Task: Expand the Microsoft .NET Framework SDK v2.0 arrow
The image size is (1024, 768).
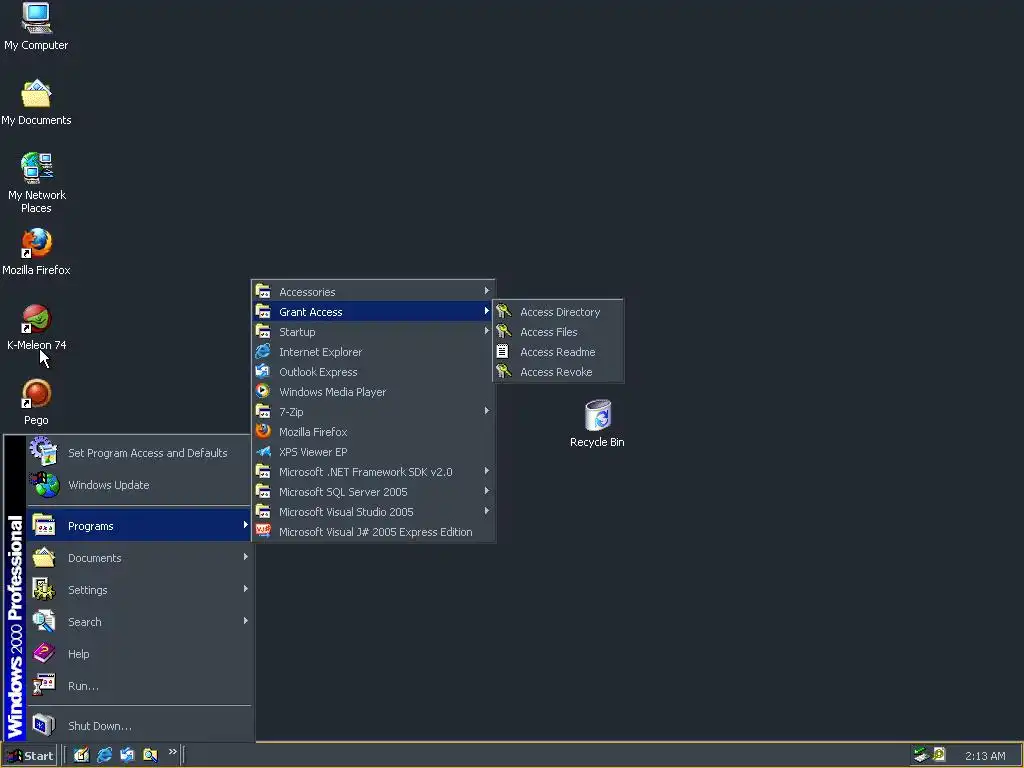Action: [x=487, y=471]
